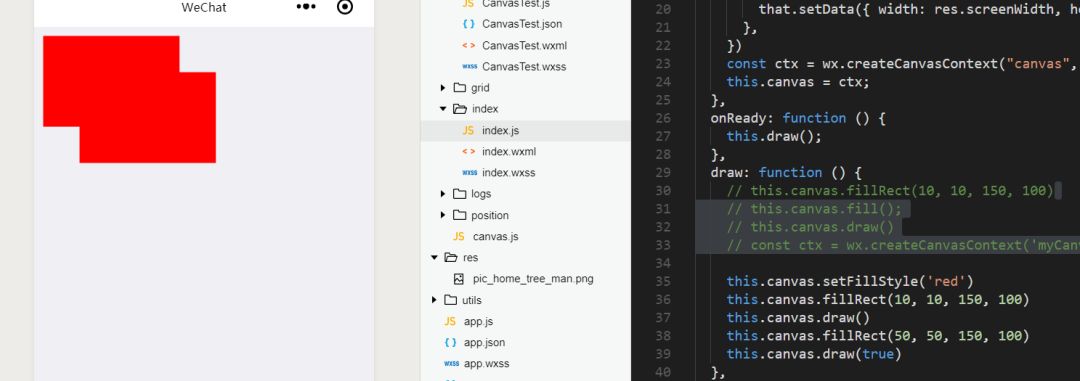Click the WeChat circular close-target icon
This screenshot has width=1080, height=381.
tap(345, 7)
